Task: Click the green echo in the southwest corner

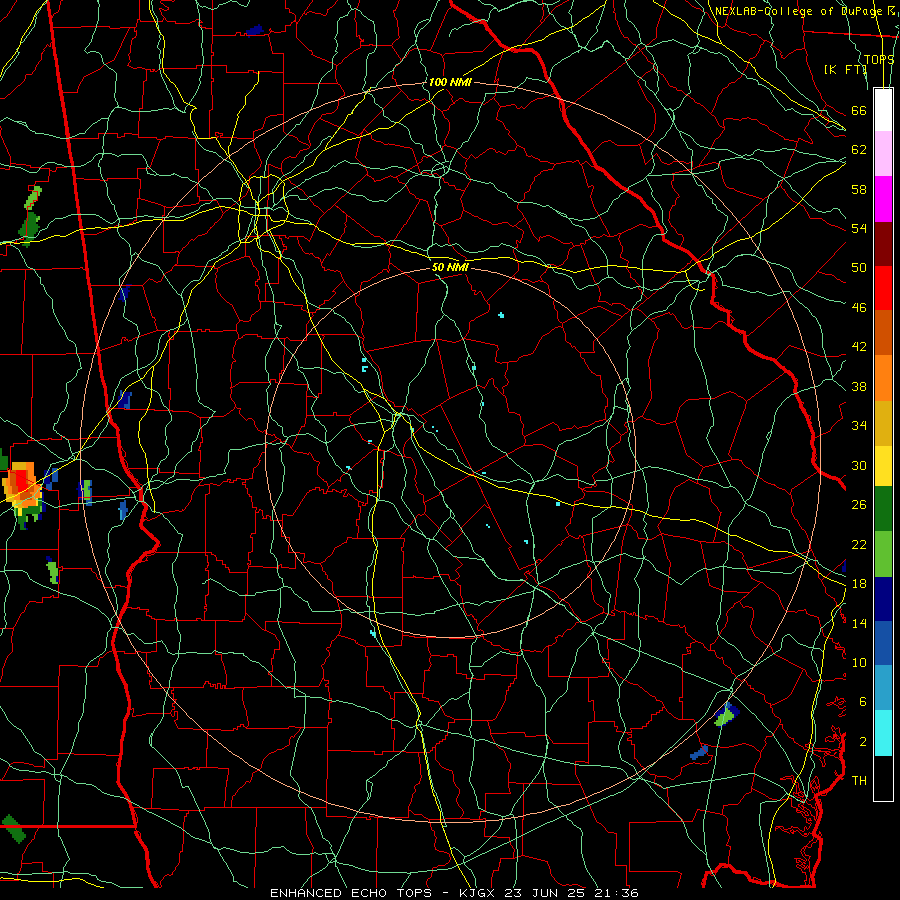Action: [13, 828]
